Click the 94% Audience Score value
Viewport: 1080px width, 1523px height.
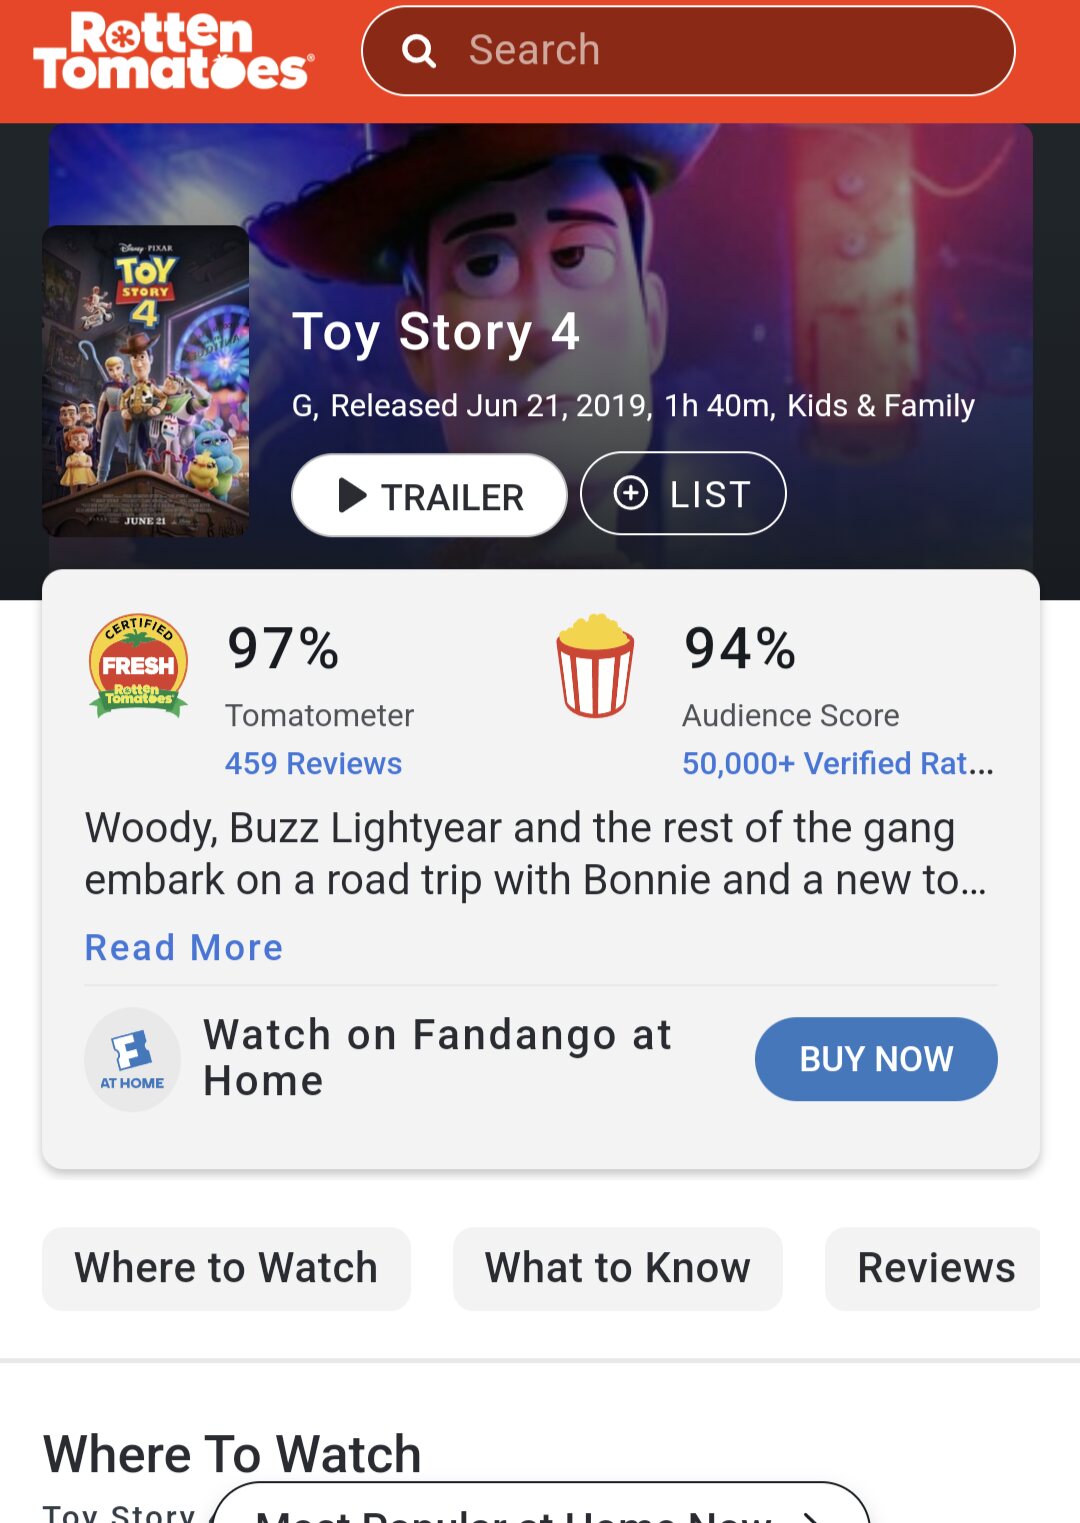pyautogui.click(x=740, y=648)
